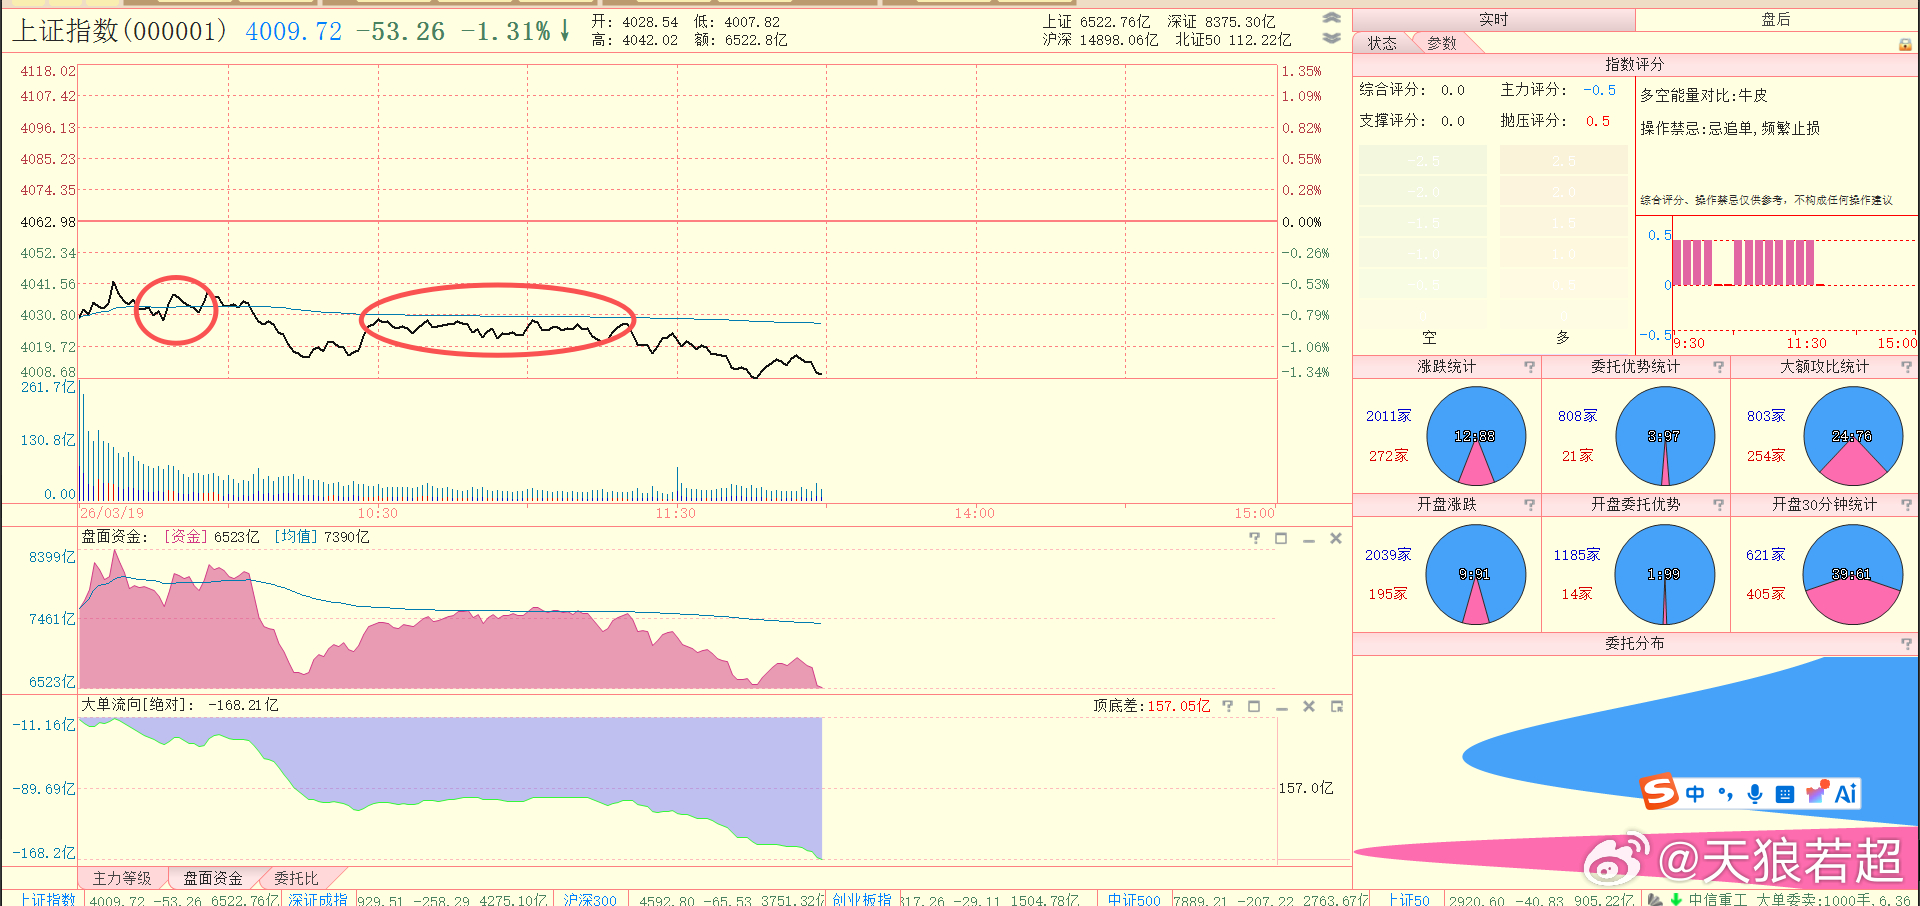Screen dimensions: 1920x906
Task: Minimize the 盘面资金 chart panel
Action: 1308,539
